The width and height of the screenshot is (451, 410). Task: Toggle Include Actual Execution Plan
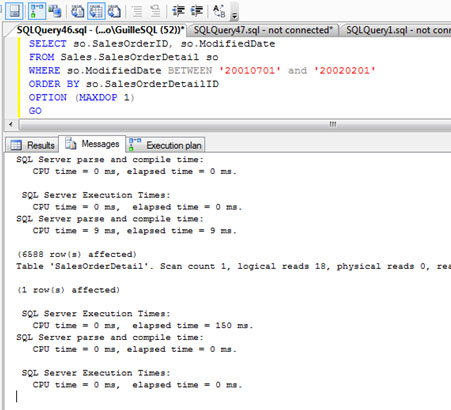37,11
